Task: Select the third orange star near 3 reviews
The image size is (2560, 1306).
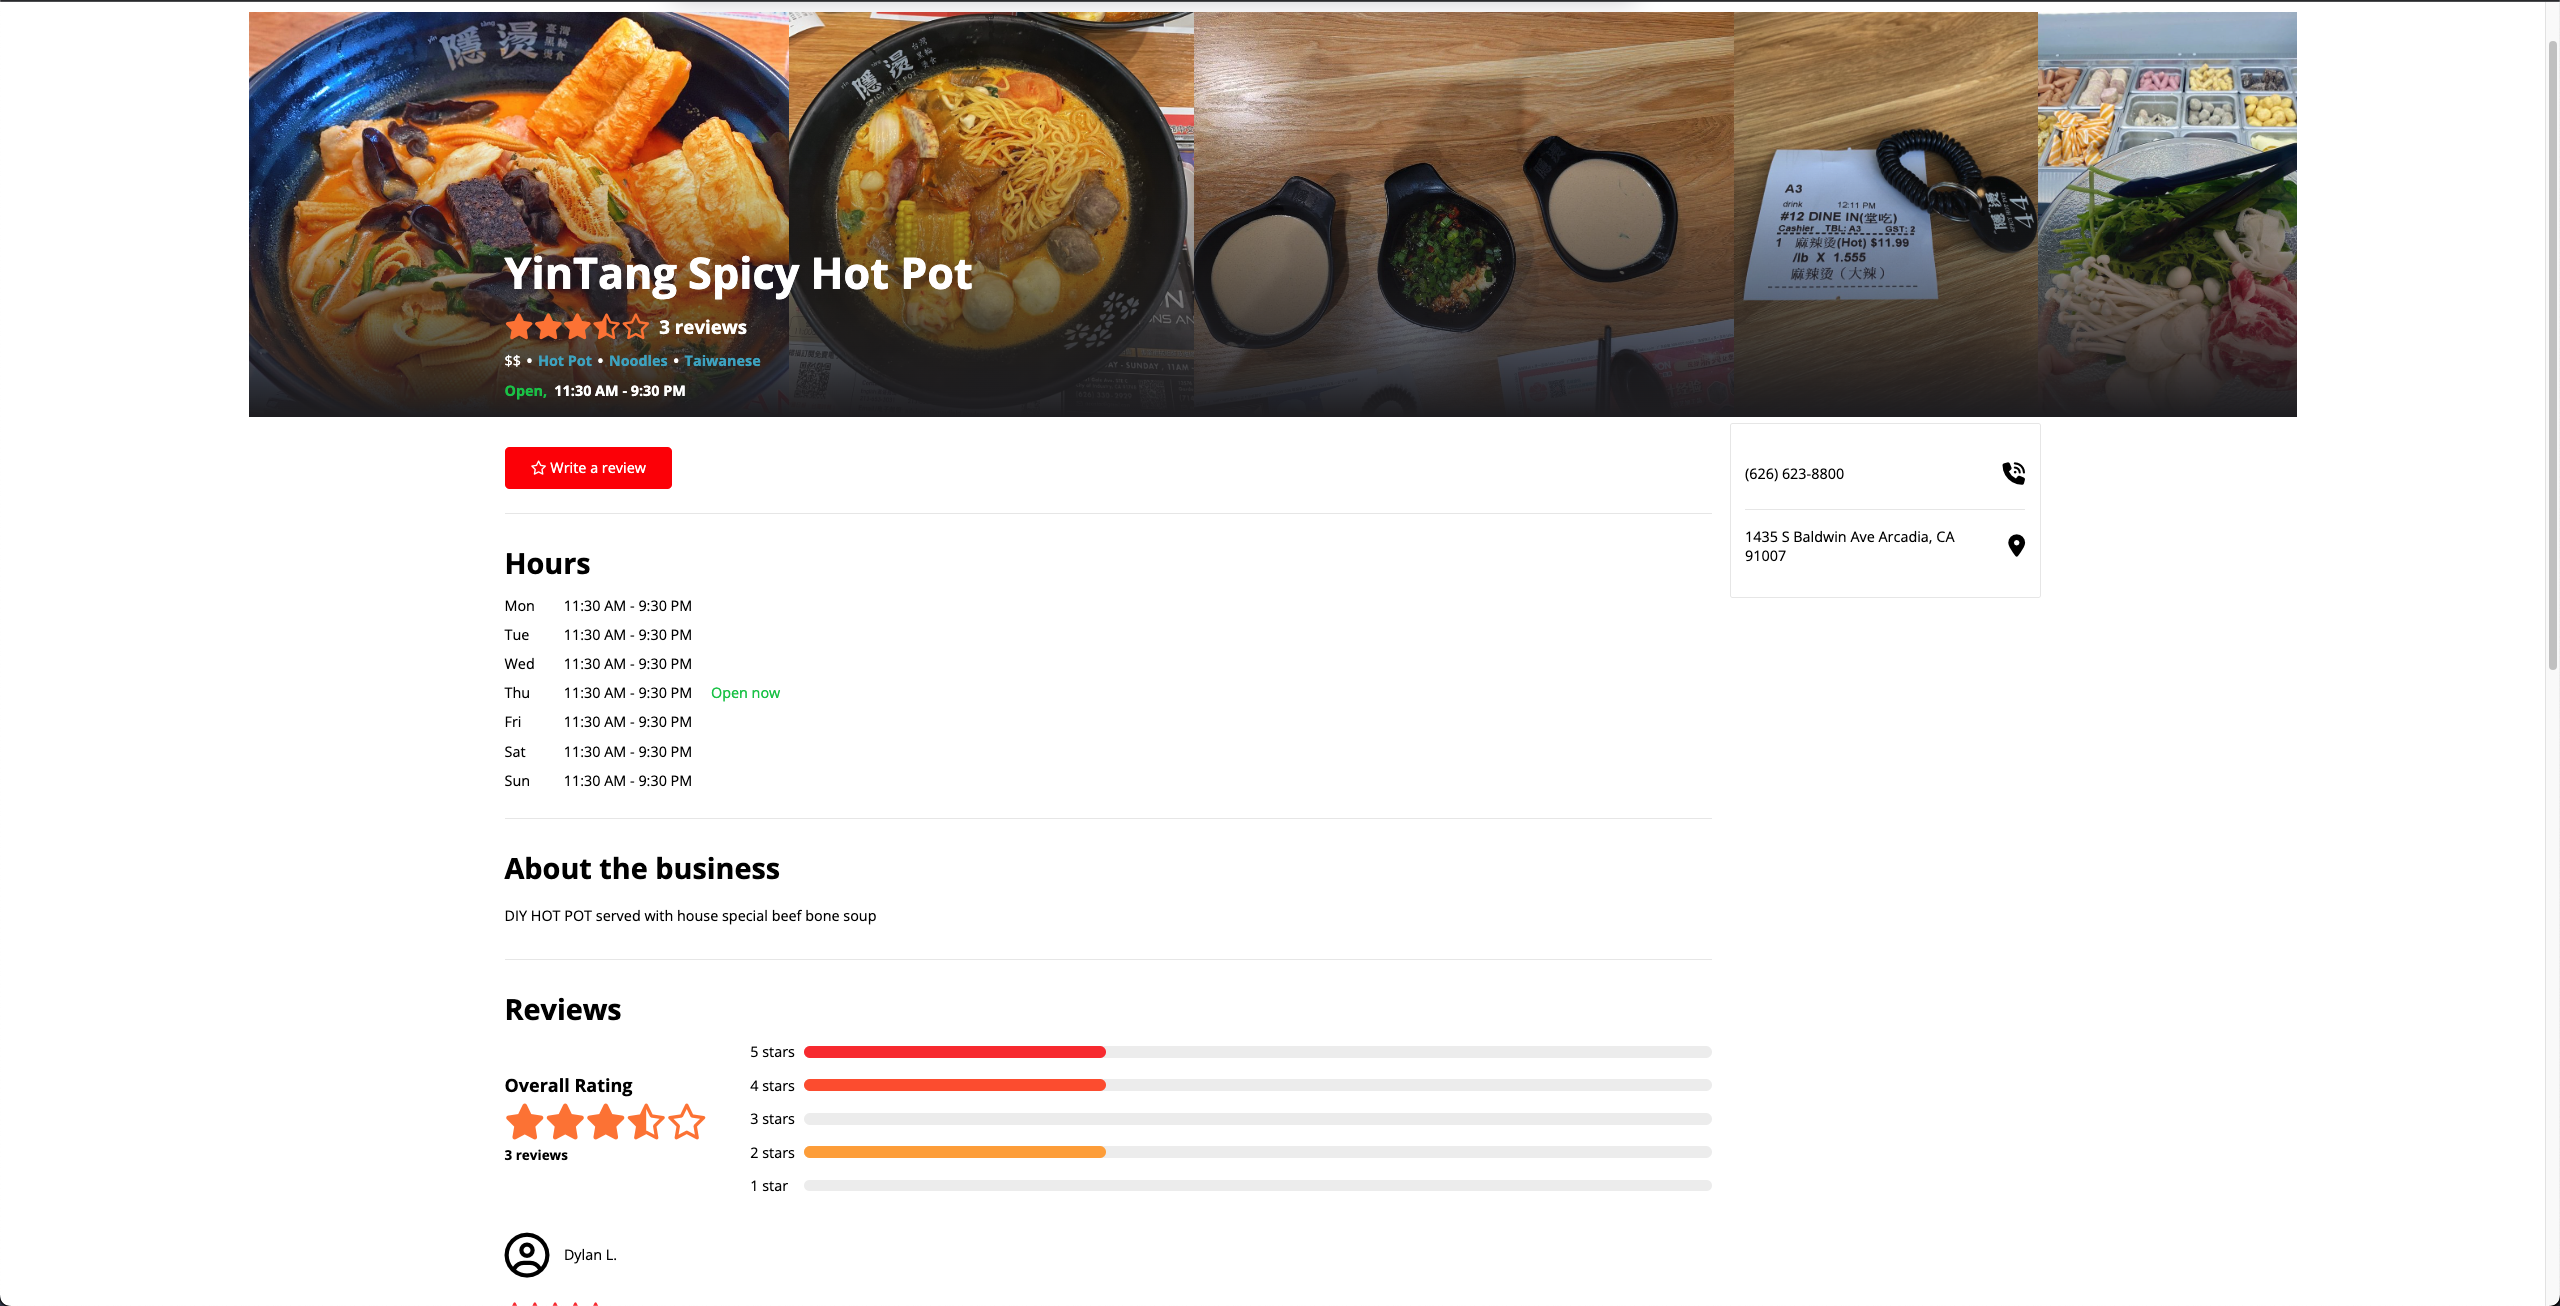Action: pyautogui.click(x=578, y=326)
